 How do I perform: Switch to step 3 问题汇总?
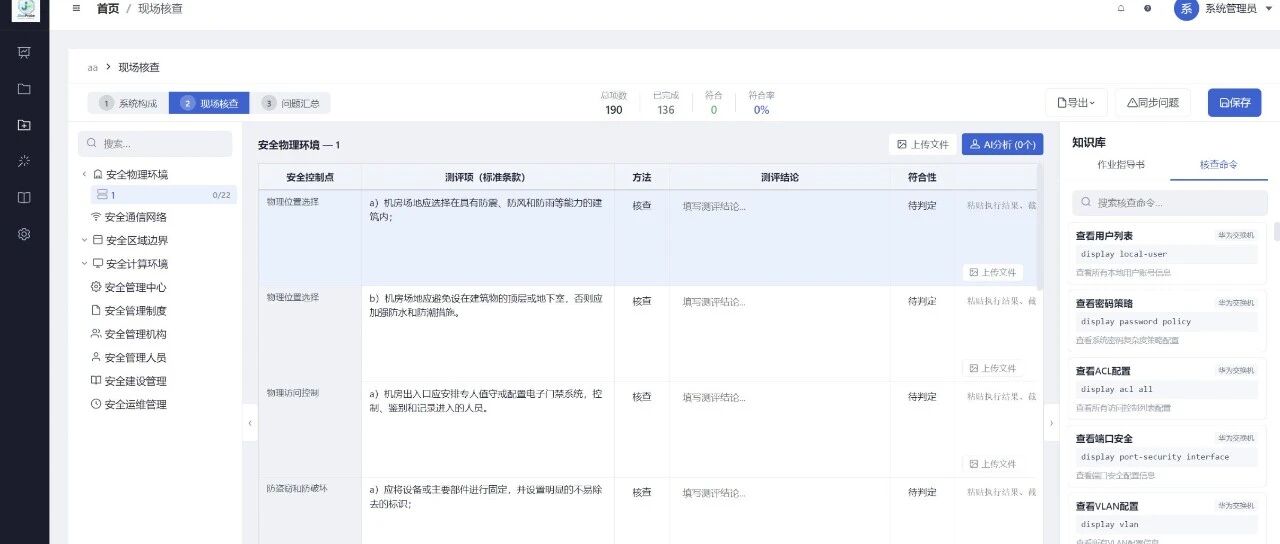(290, 103)
